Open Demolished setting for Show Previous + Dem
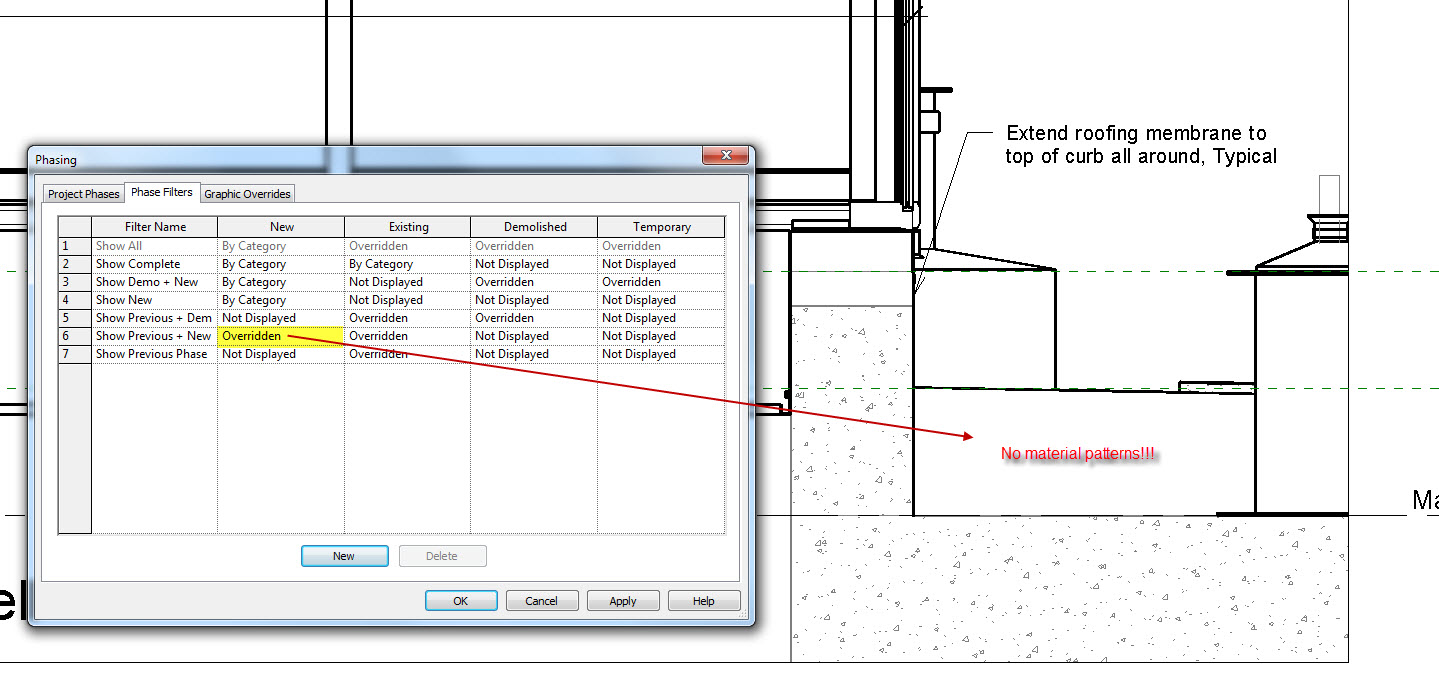The image size is (1439, 695). pyautogui.click(x=534, y=318)
